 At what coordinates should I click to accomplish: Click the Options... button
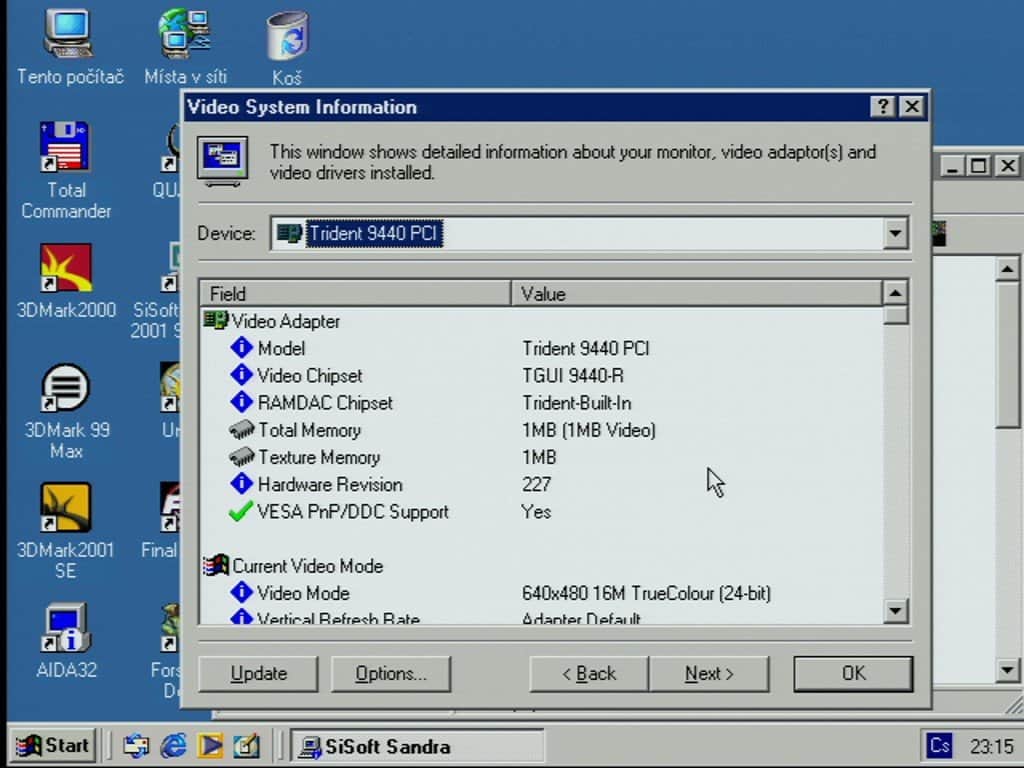[391, 673]
